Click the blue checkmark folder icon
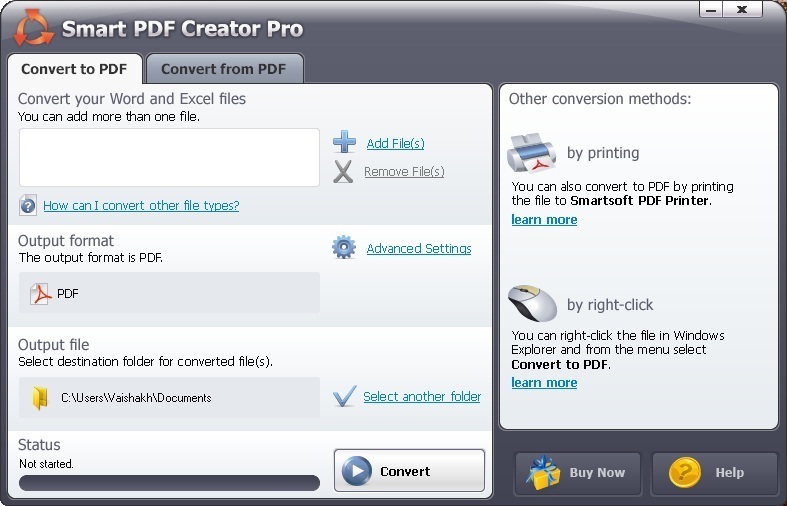787x506 pixels. click(344, 396)
